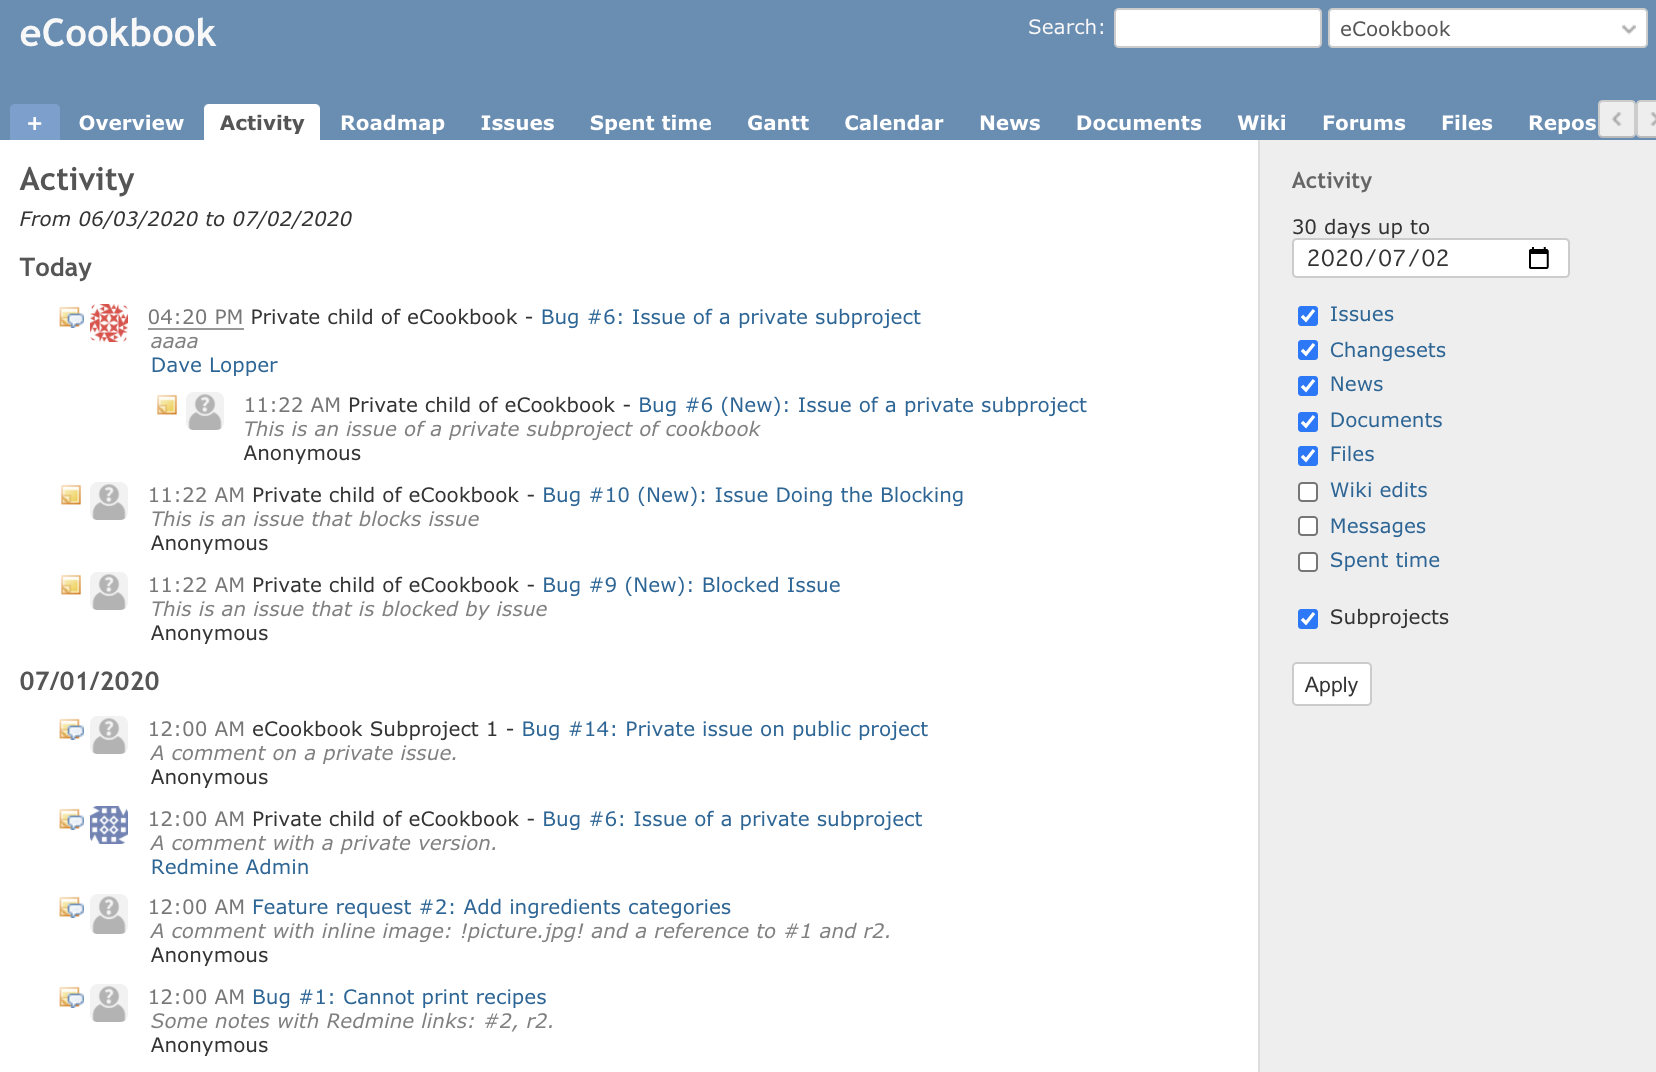Viewport: 1656px width, 1072px height.
Task: Open the calendar picker icon in date field
Action: click(1539, 258)
